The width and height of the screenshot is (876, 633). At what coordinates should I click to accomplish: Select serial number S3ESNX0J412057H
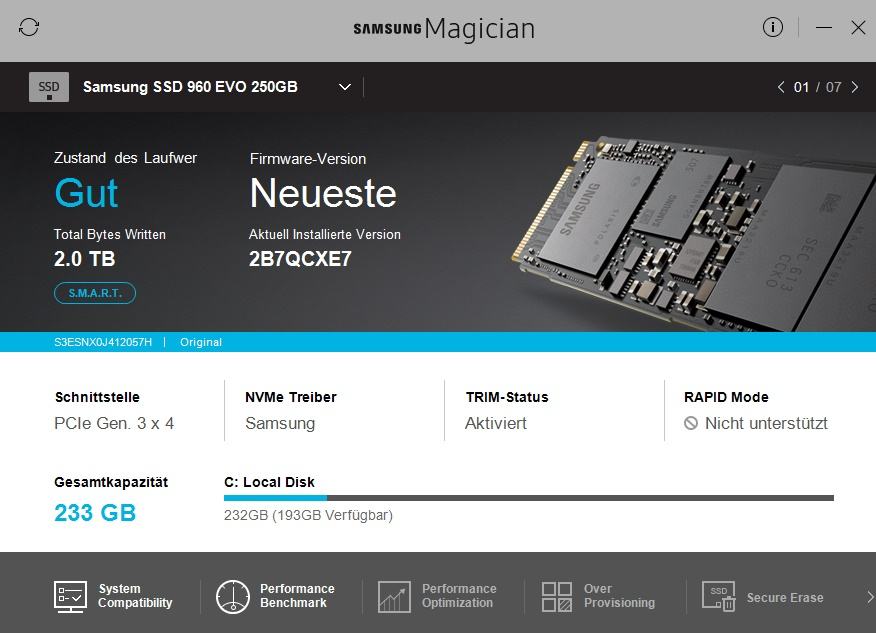[103, 342]
